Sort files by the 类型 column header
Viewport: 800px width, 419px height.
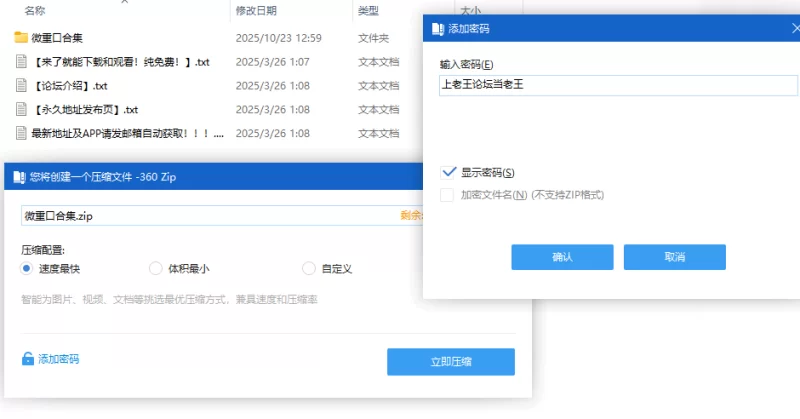point(368,11)
